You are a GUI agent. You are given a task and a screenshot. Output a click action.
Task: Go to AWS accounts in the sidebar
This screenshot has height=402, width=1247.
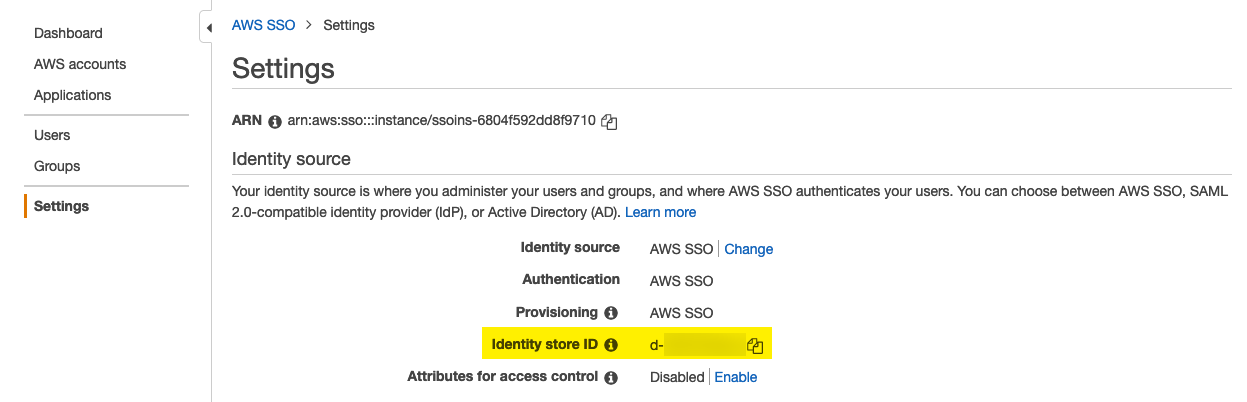80,64
